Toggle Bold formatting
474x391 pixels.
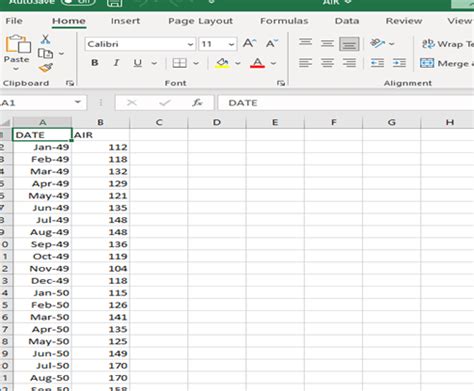[95, 63]
